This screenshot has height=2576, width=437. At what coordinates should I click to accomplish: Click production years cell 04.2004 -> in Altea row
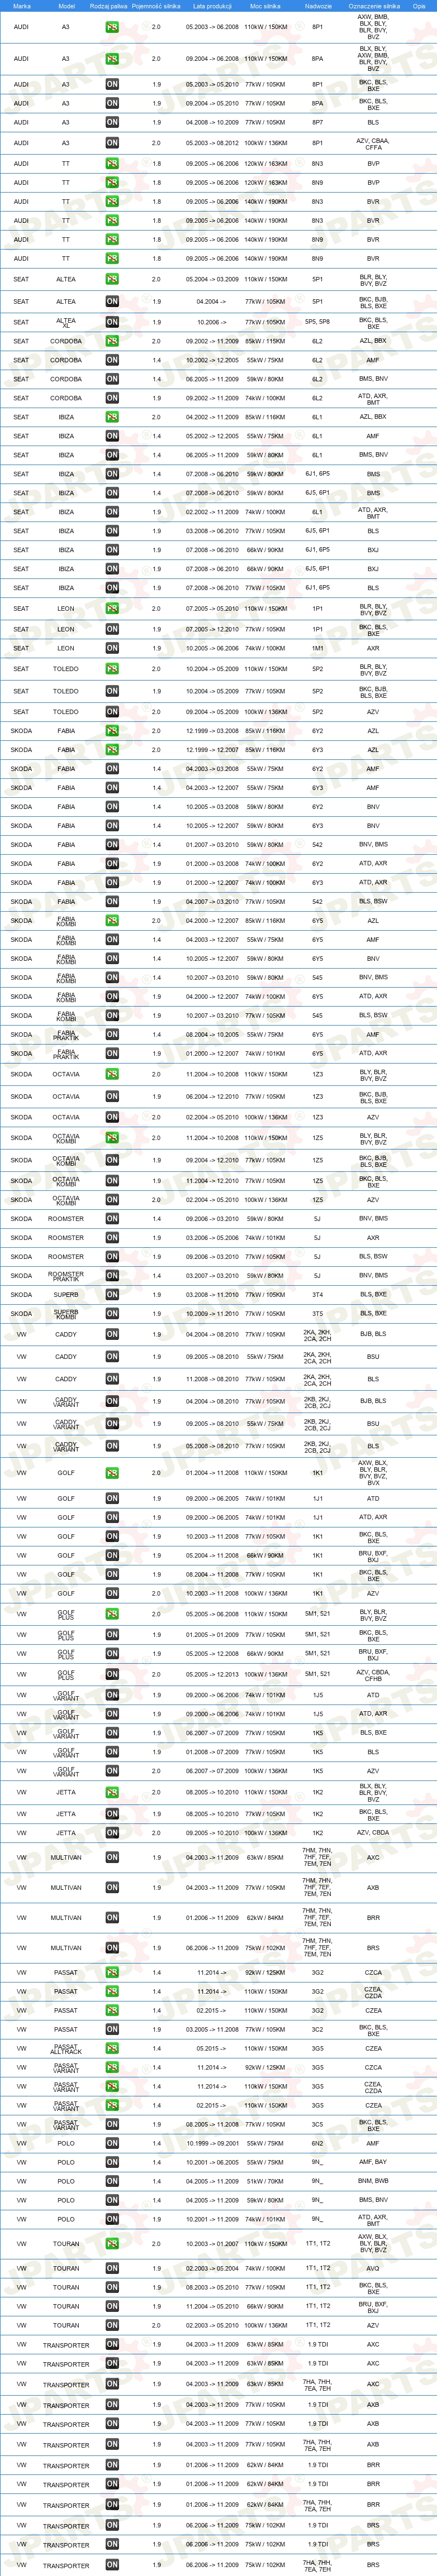pos(212,301)
